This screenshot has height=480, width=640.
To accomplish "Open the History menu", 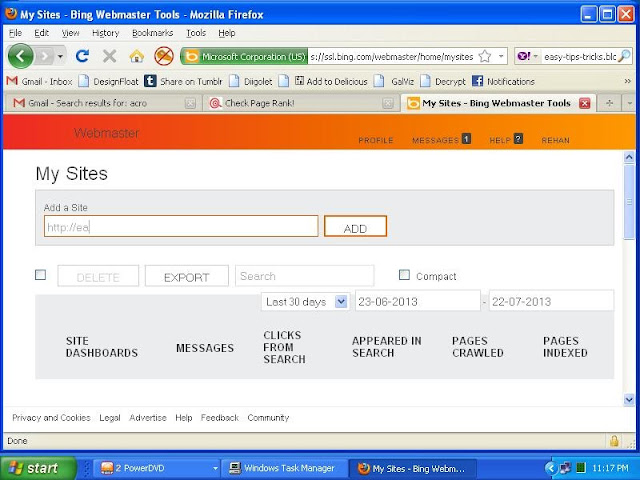I will (105, 33).
